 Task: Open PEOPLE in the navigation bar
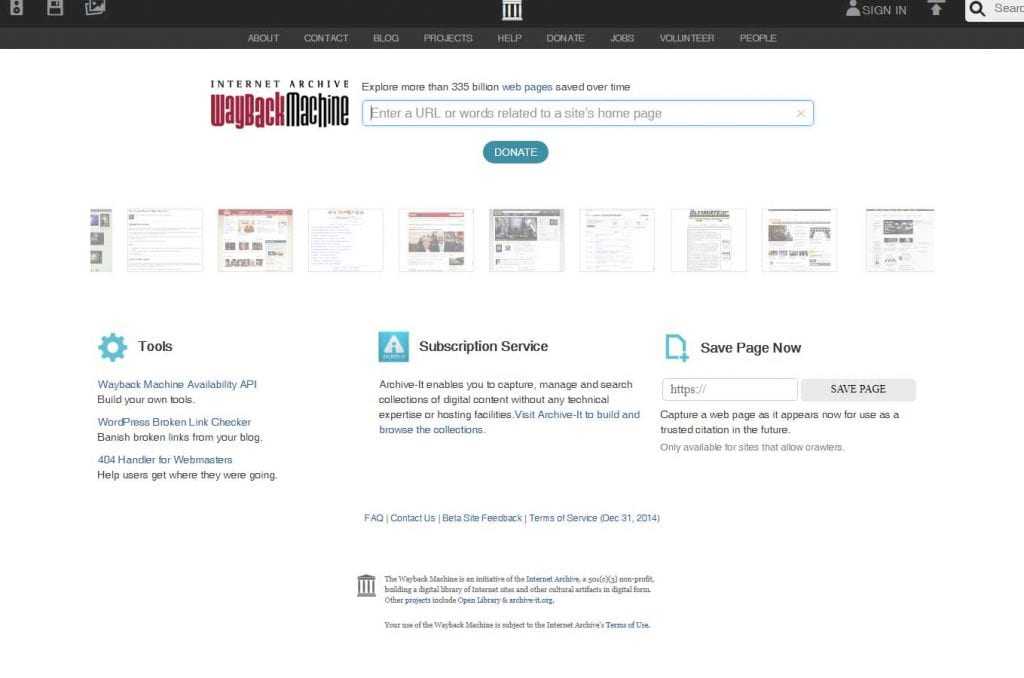pyautogui.click(x=758, y=38)
